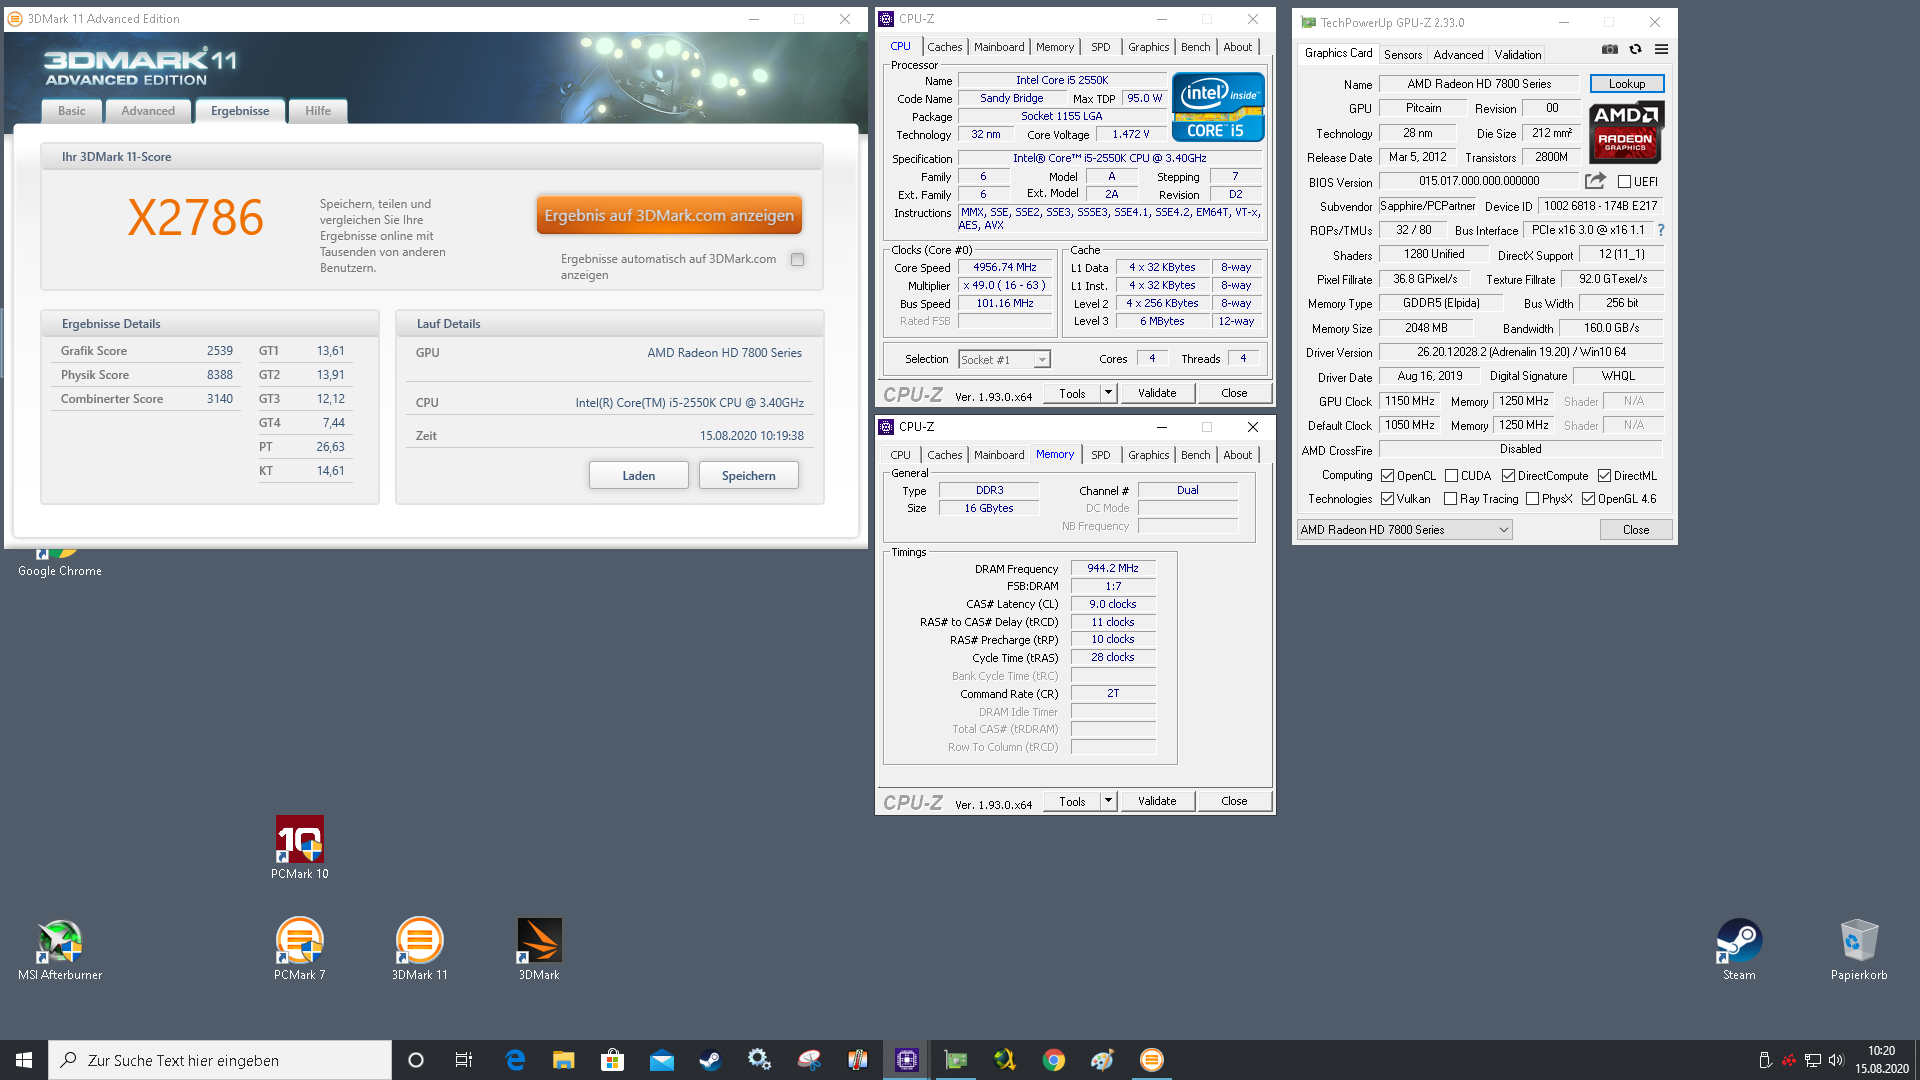Image resolution: width=1920 pixels, height=1080 pixels.
Task: Click Lookup button in GPU-Z
Action: pyautogui.click(x=1626, y=84)
